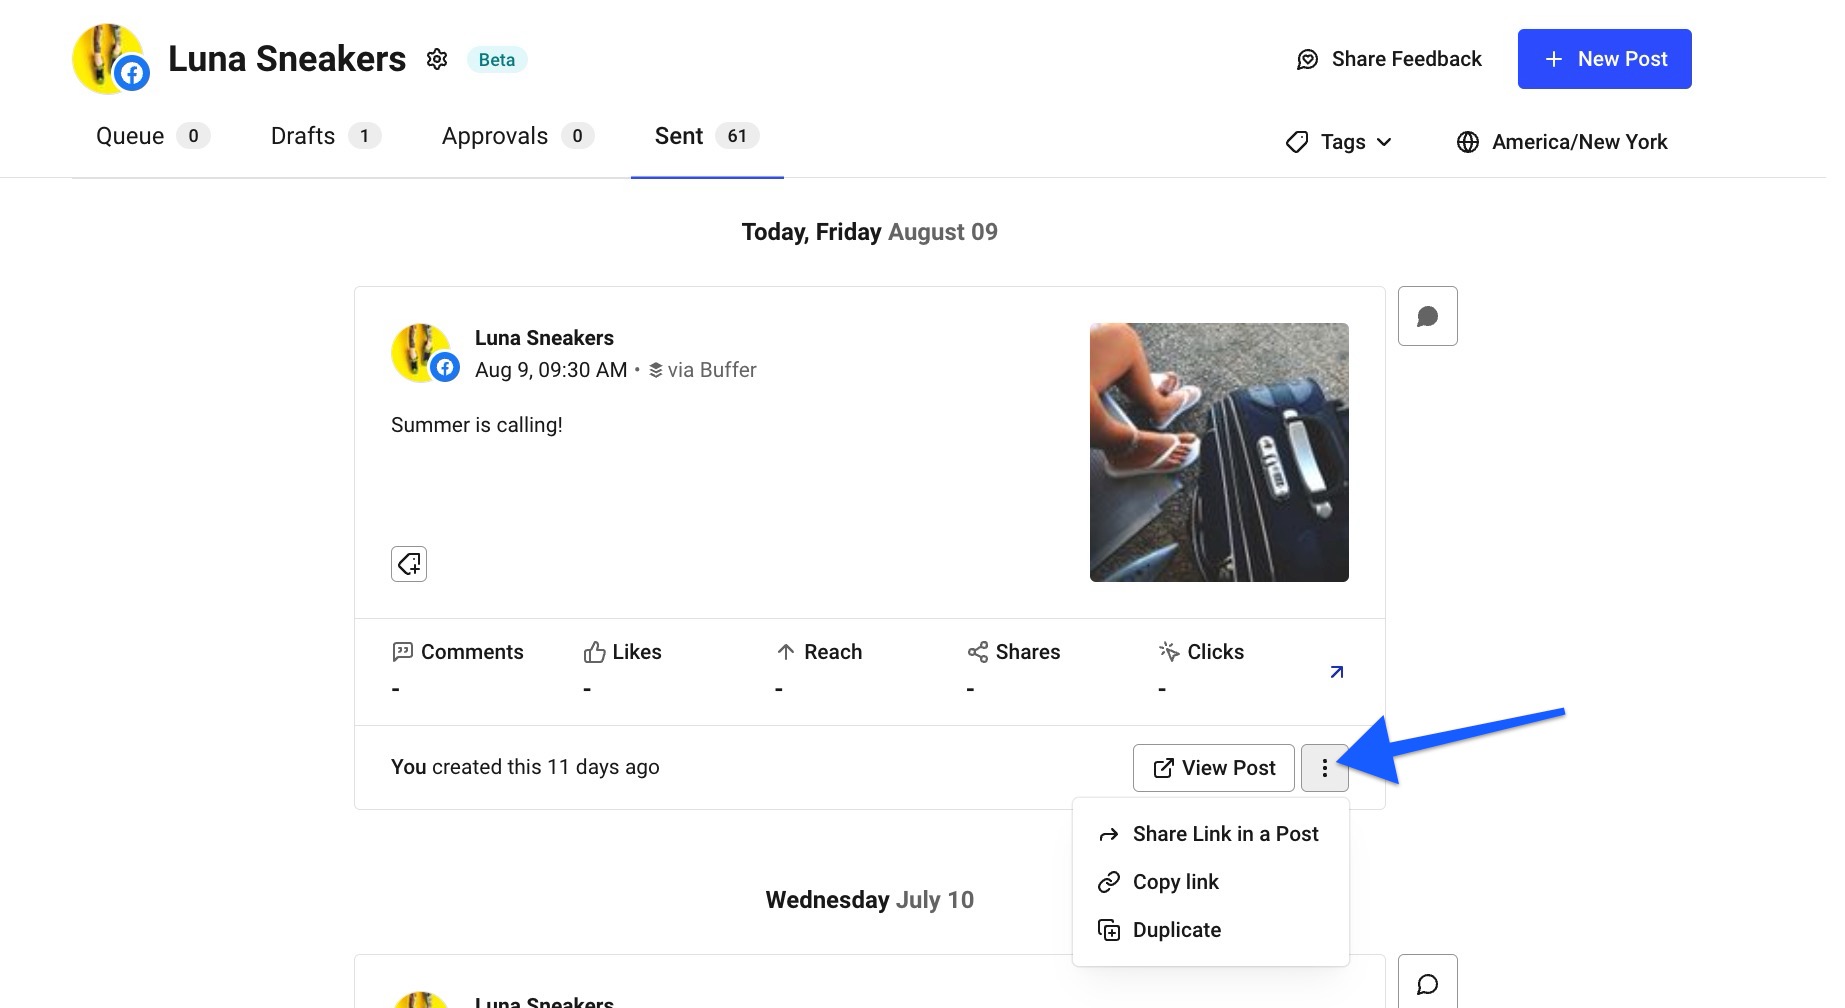Click the 'Aug 9, 09:30 AM' timestamp

pos(551,370)
